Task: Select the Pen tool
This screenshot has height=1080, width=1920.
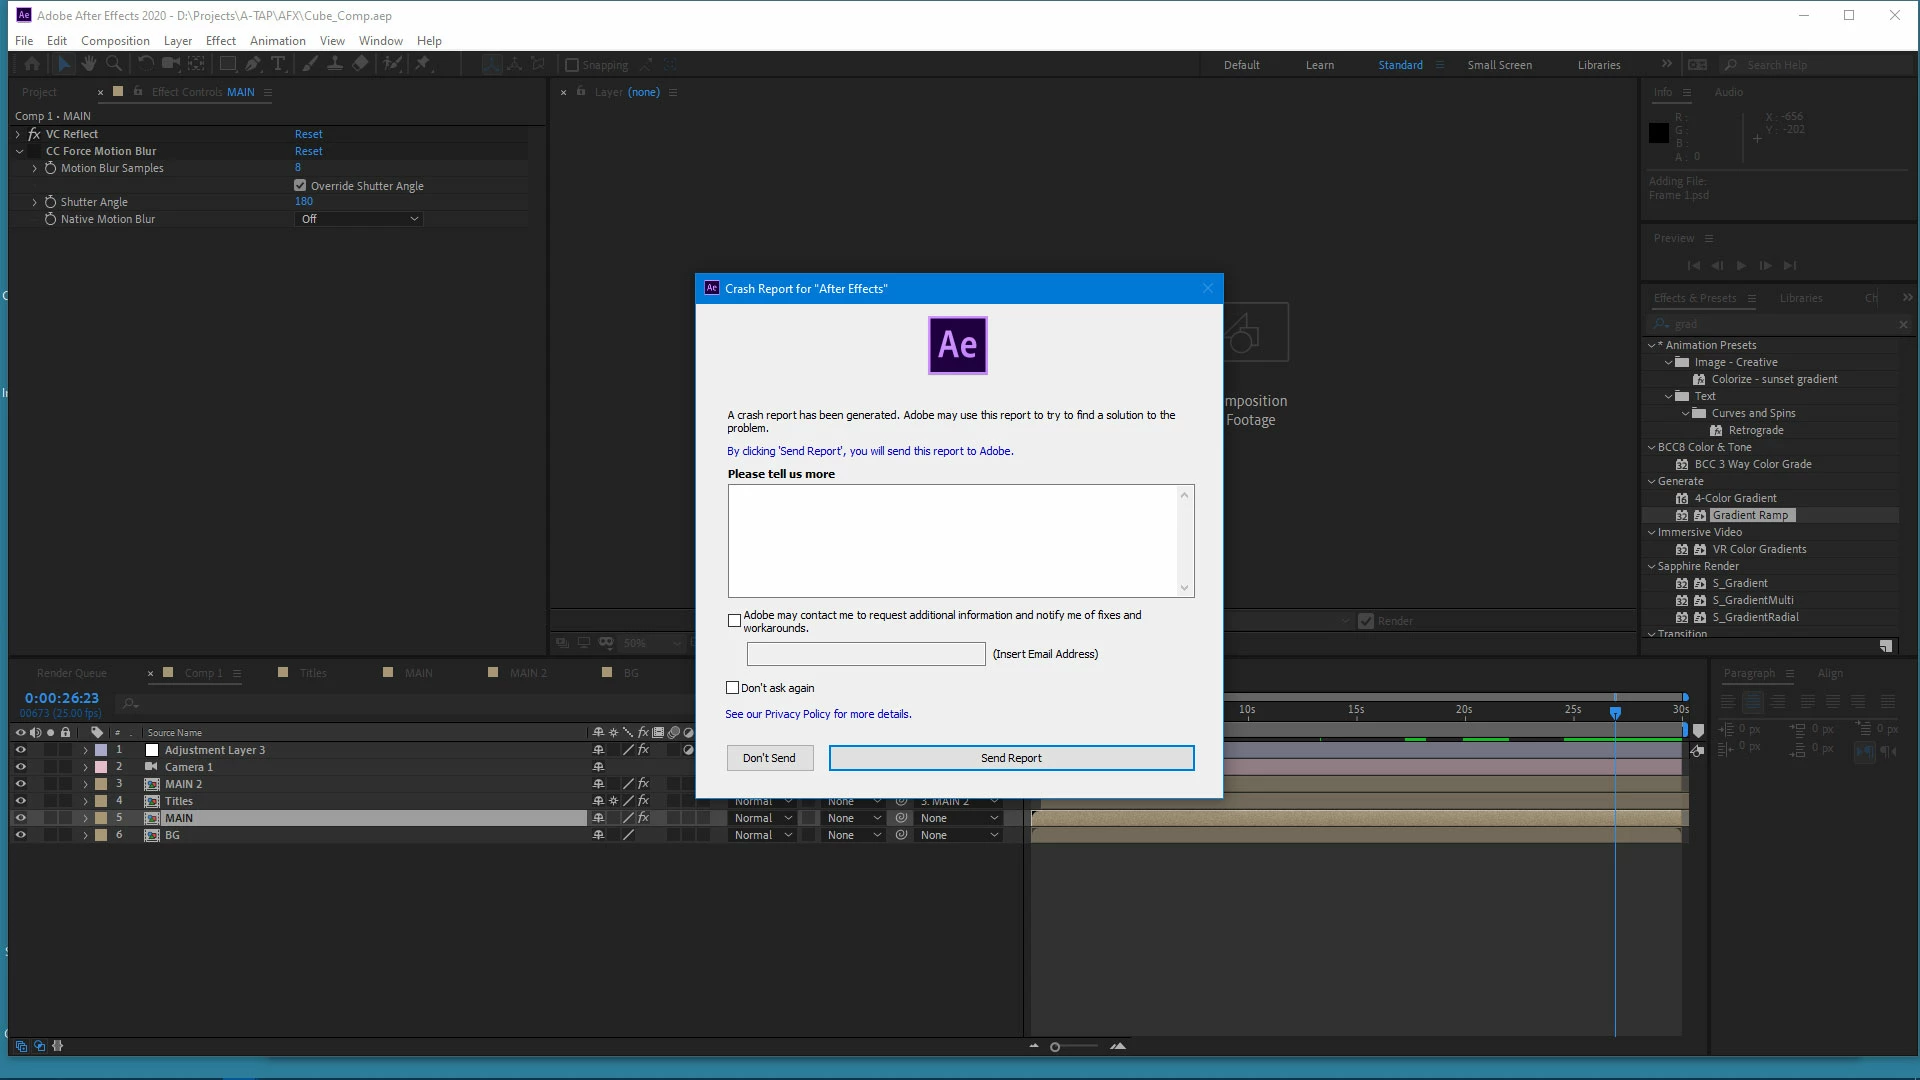Action: tap(253, 64)
